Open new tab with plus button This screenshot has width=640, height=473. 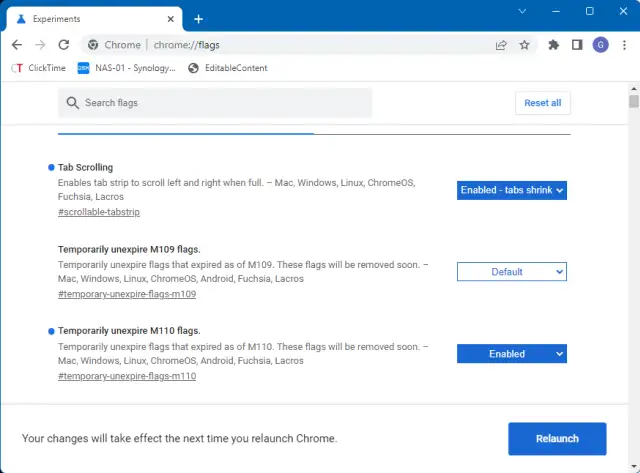point(198,19)
